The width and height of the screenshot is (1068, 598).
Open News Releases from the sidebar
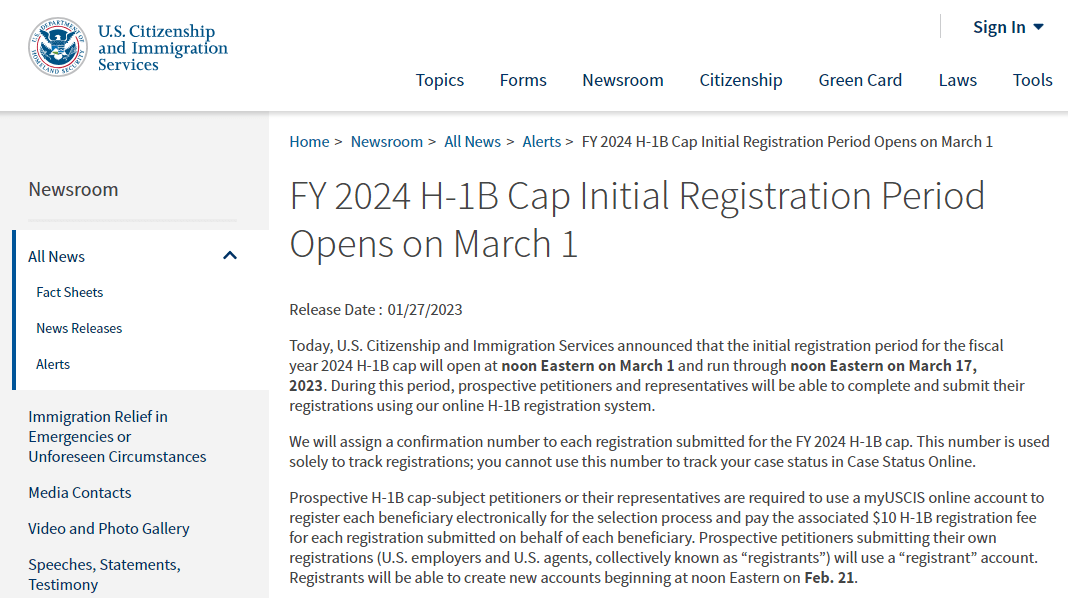tap(79, 327)
